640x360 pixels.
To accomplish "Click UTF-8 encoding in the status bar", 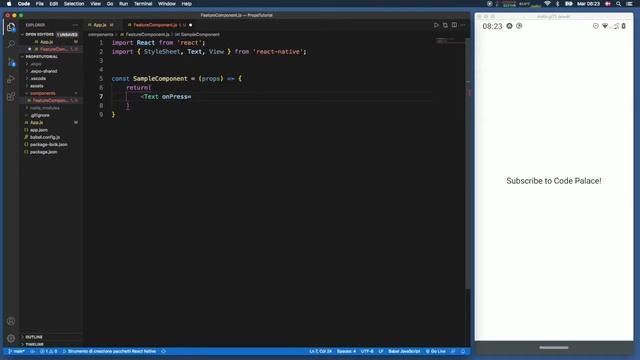I will pos(367,351).
